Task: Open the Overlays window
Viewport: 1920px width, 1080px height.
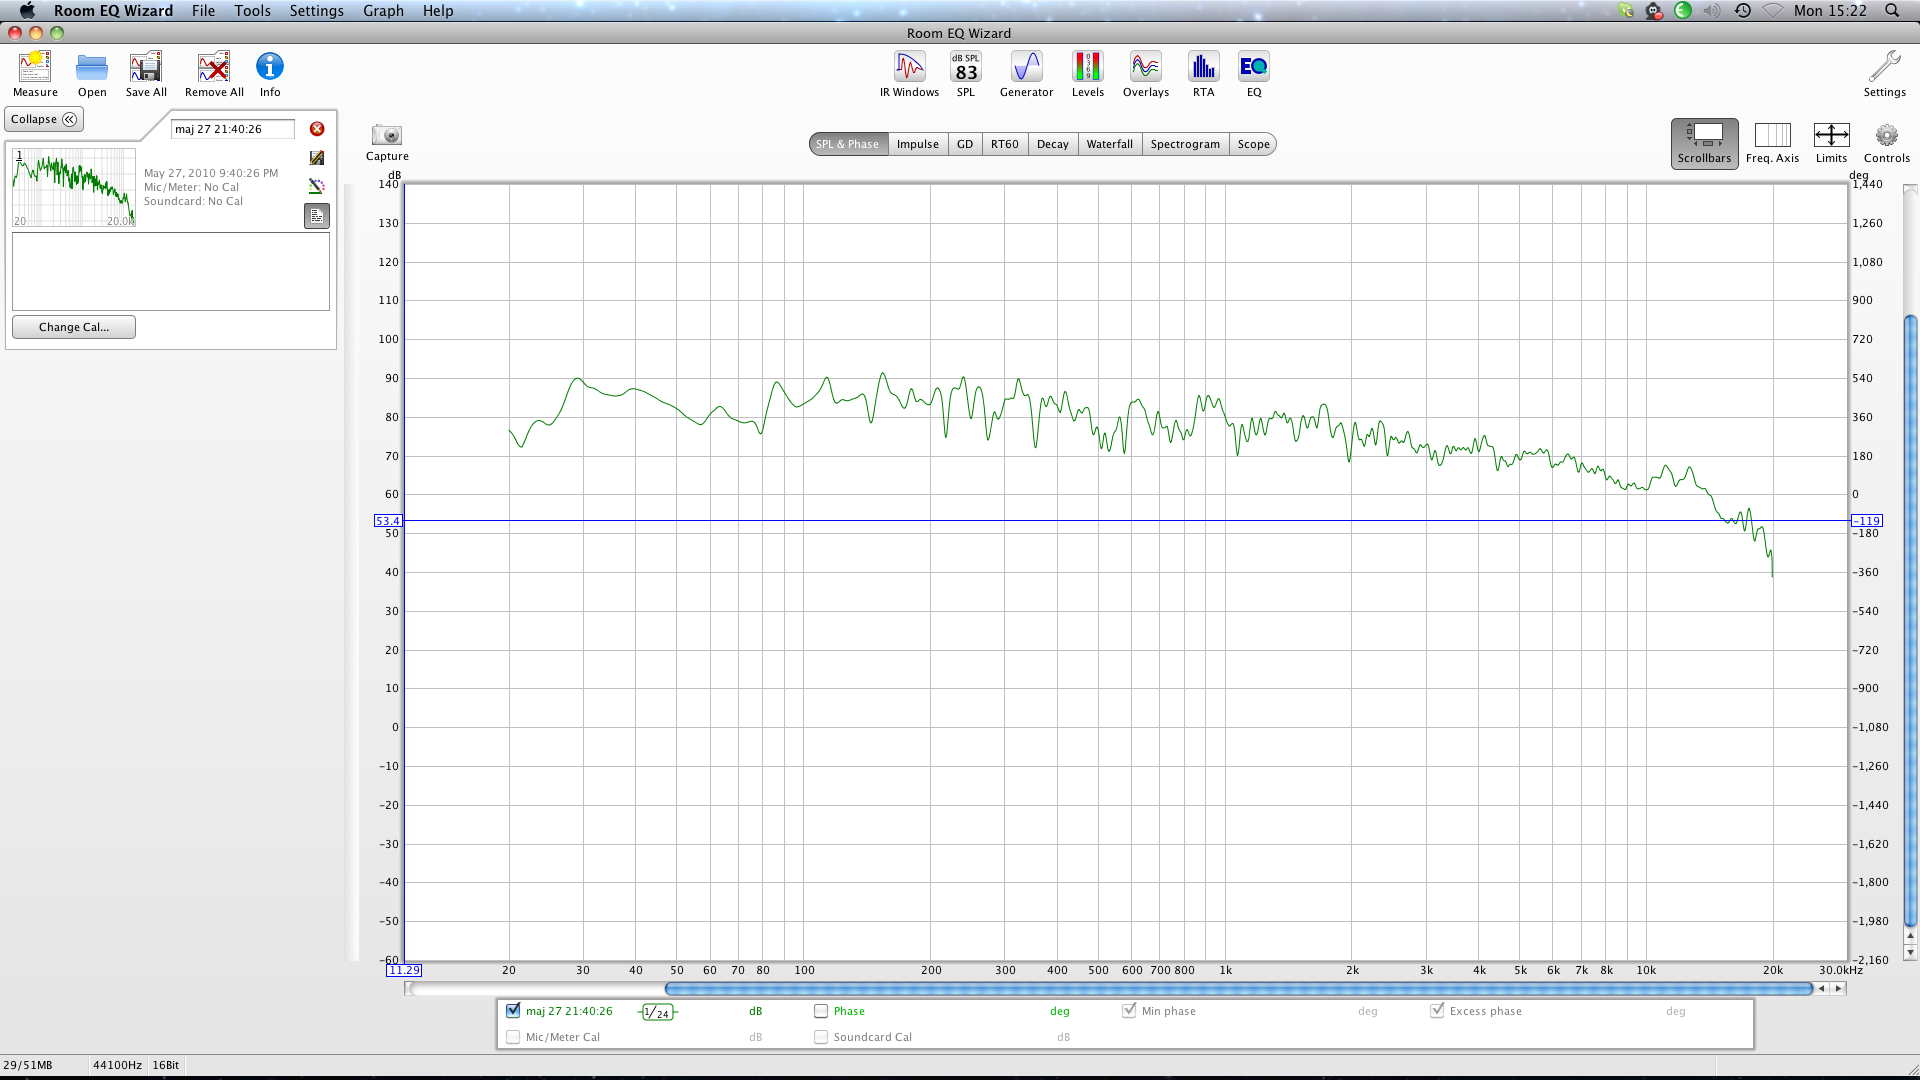Action: point(1145,68)
